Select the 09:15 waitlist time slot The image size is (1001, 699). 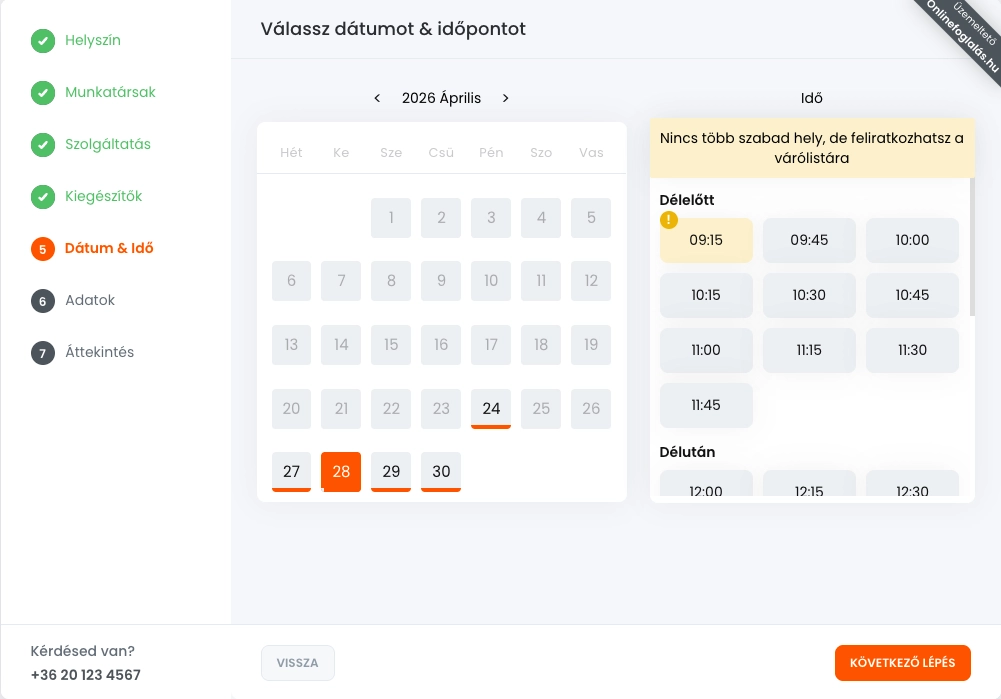pos(706,241)
